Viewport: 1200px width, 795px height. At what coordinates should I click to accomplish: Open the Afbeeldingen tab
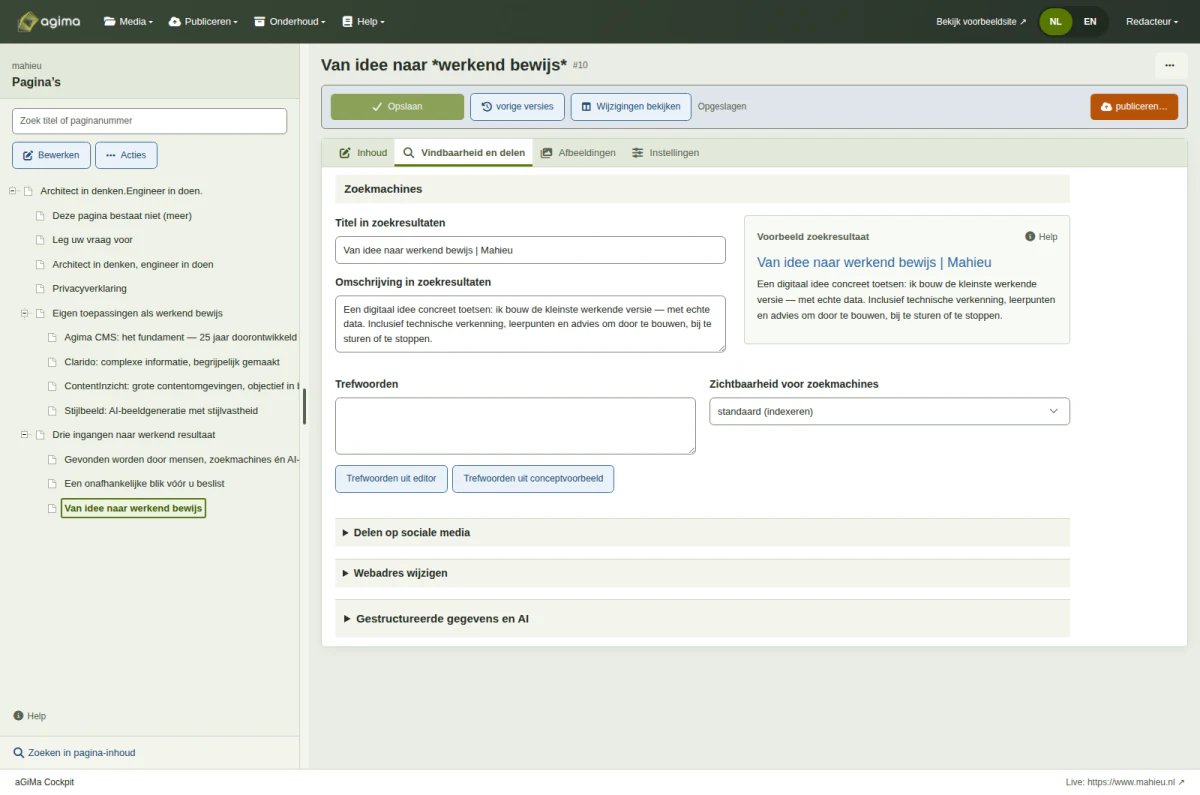[578, 153]
